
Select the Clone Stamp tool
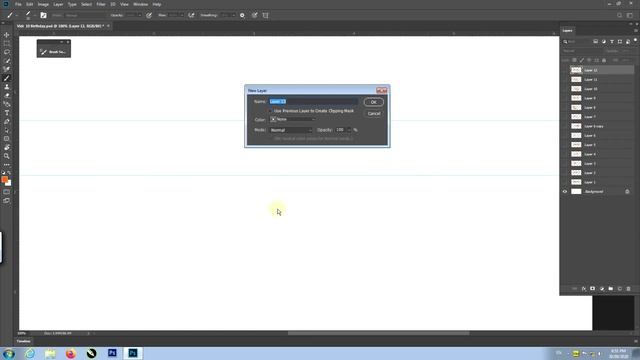7,87
